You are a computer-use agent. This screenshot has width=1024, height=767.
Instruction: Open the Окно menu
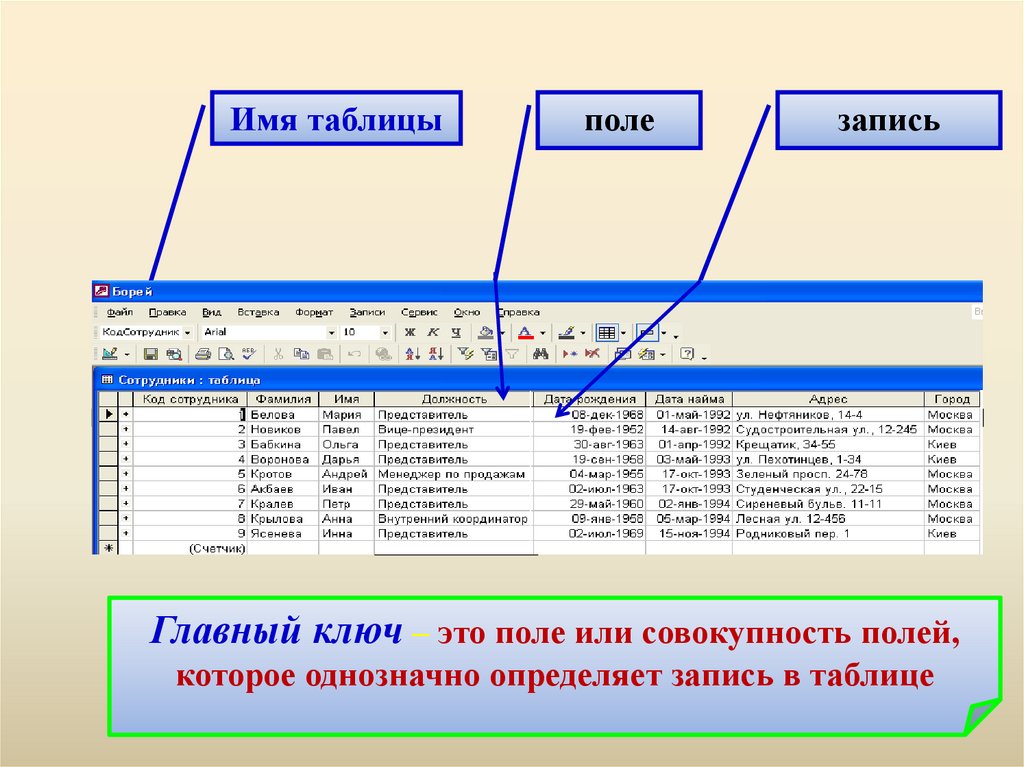(467, 312)
